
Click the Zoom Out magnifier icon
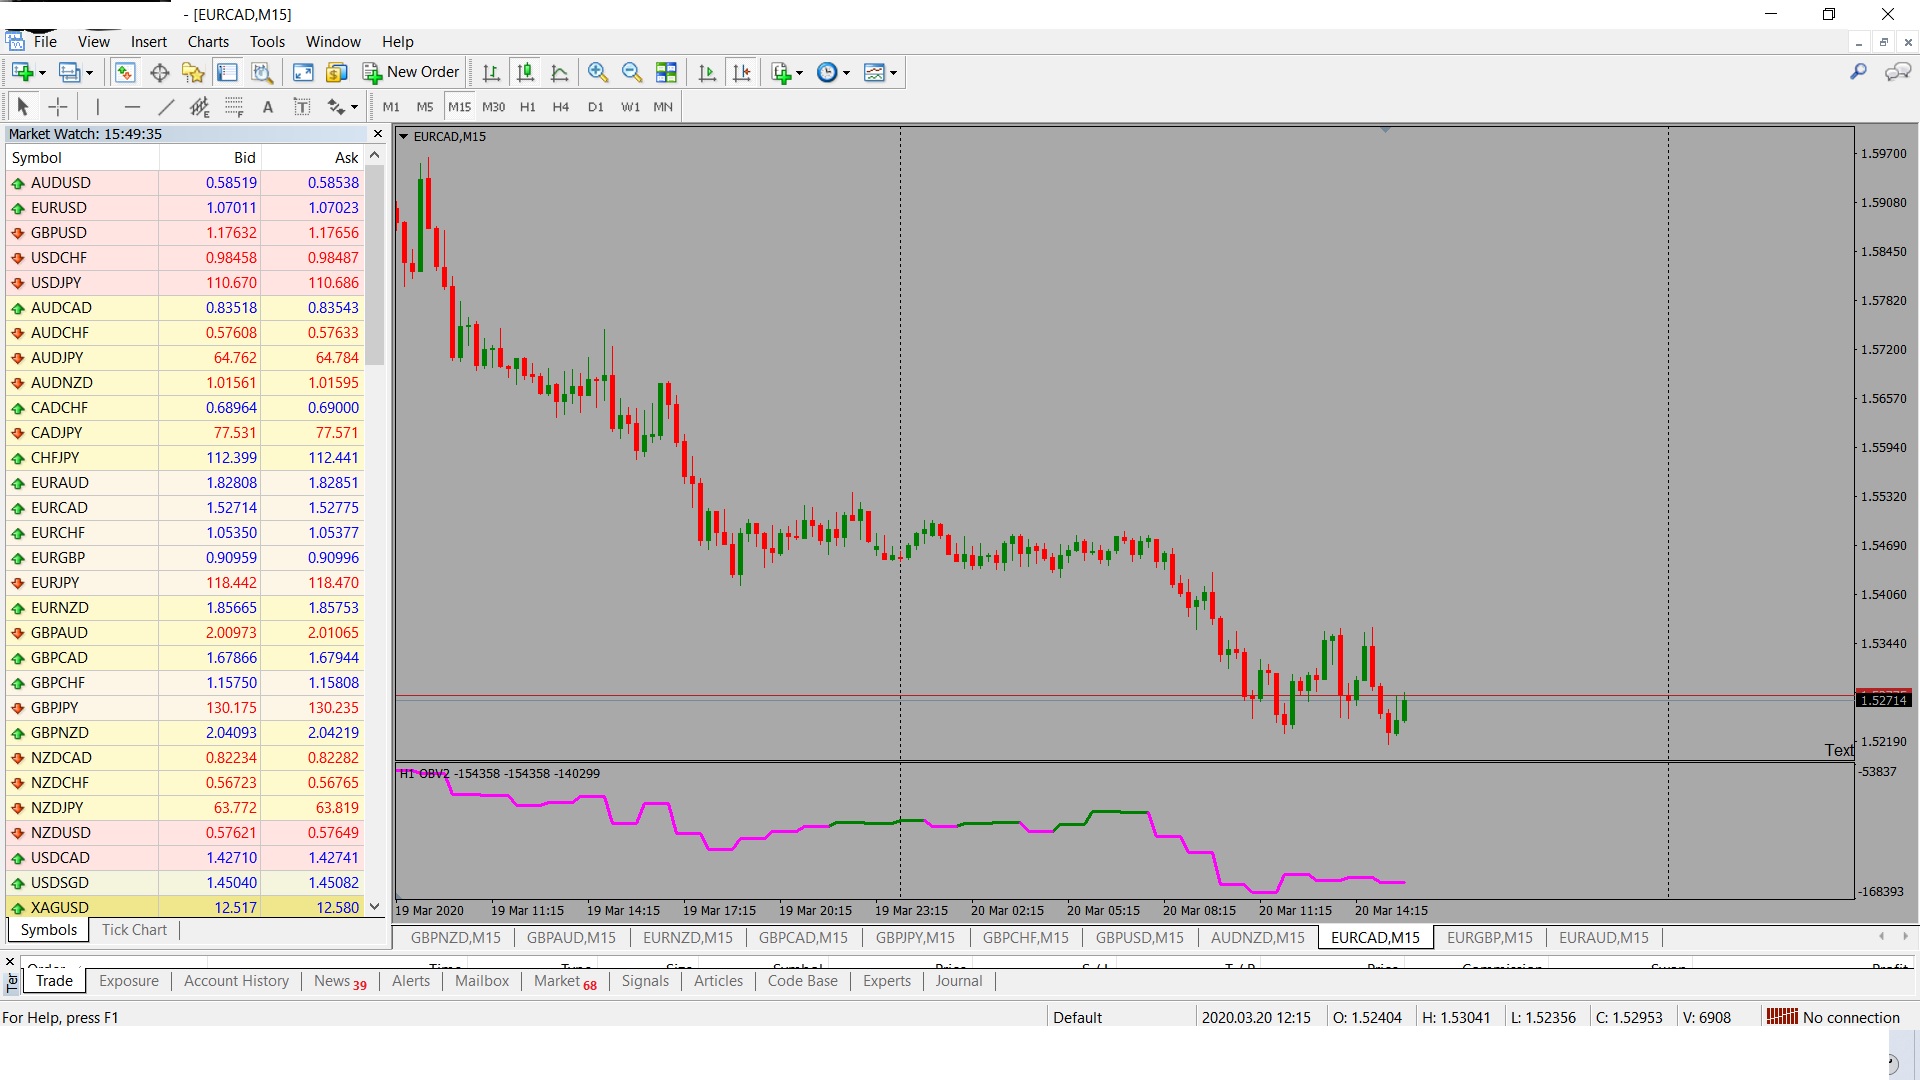[x=632, y=72]
